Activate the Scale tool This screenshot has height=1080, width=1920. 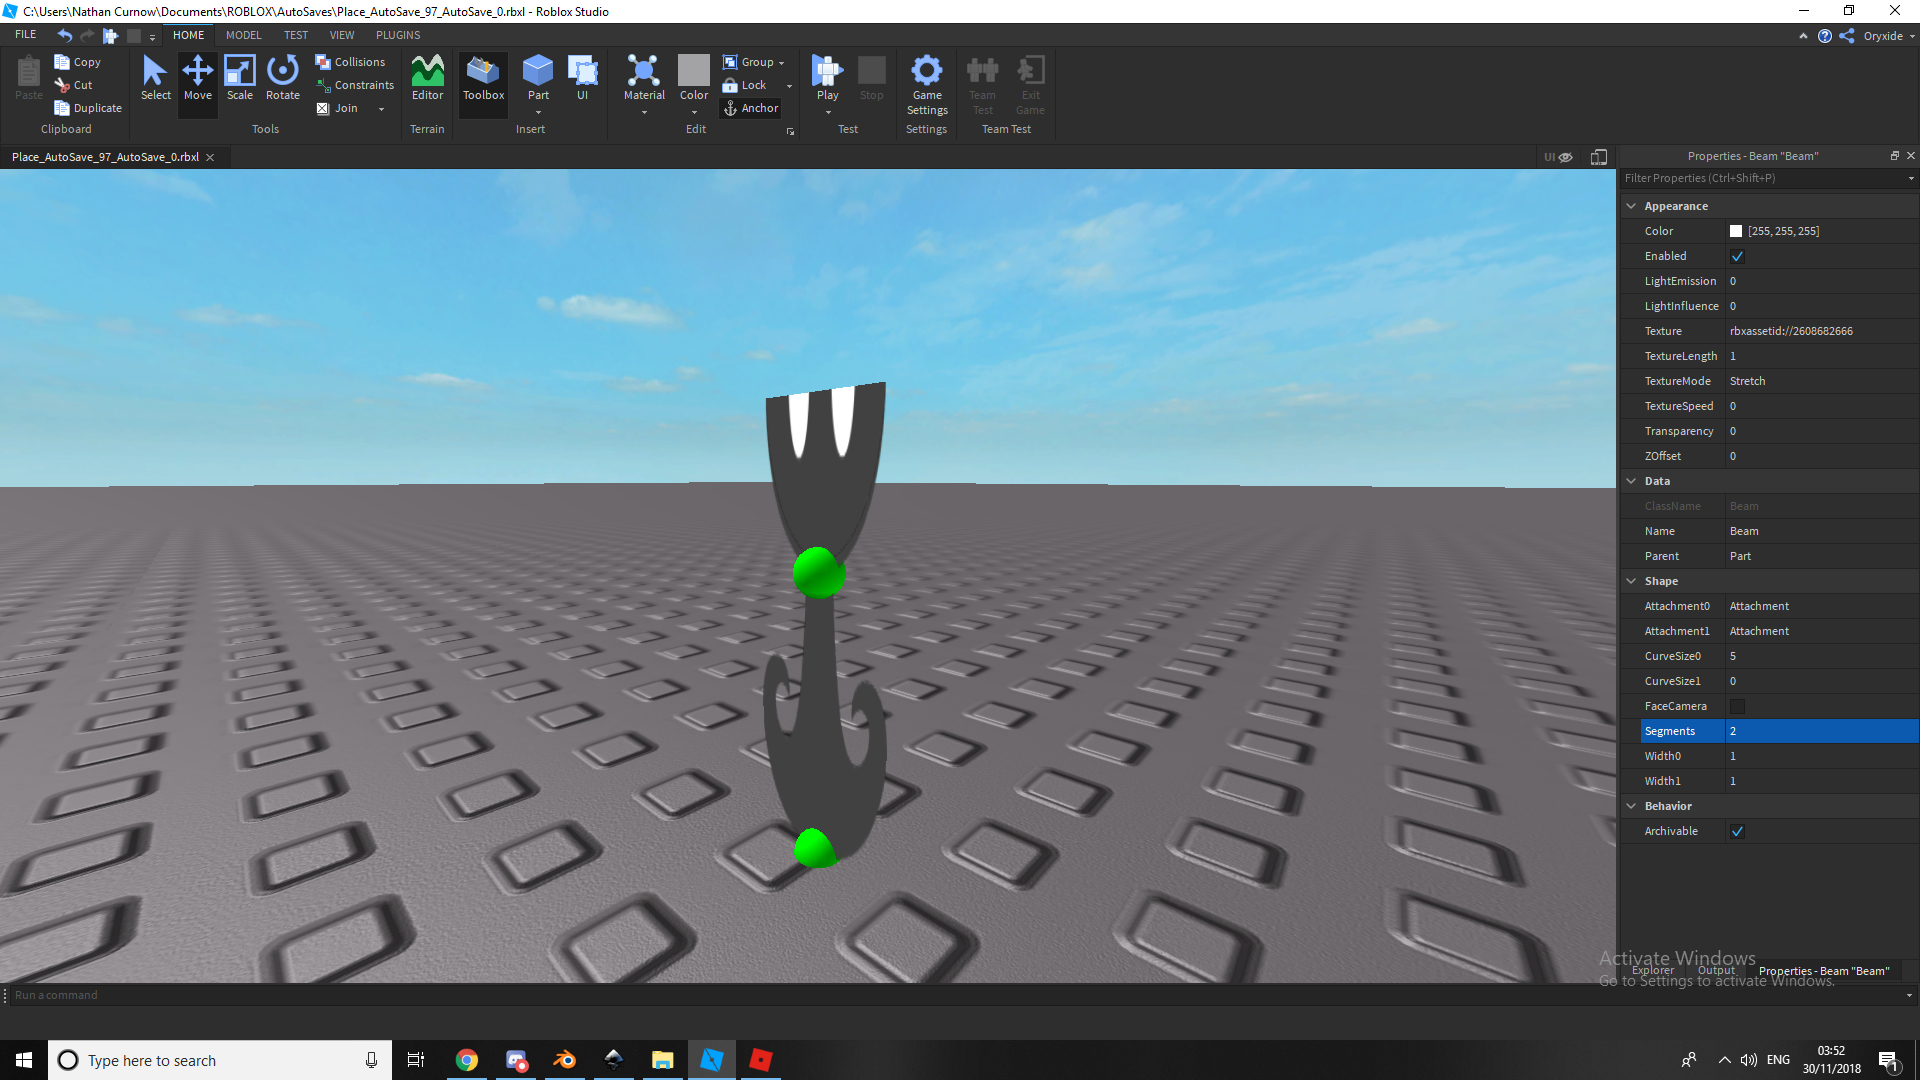239,78
